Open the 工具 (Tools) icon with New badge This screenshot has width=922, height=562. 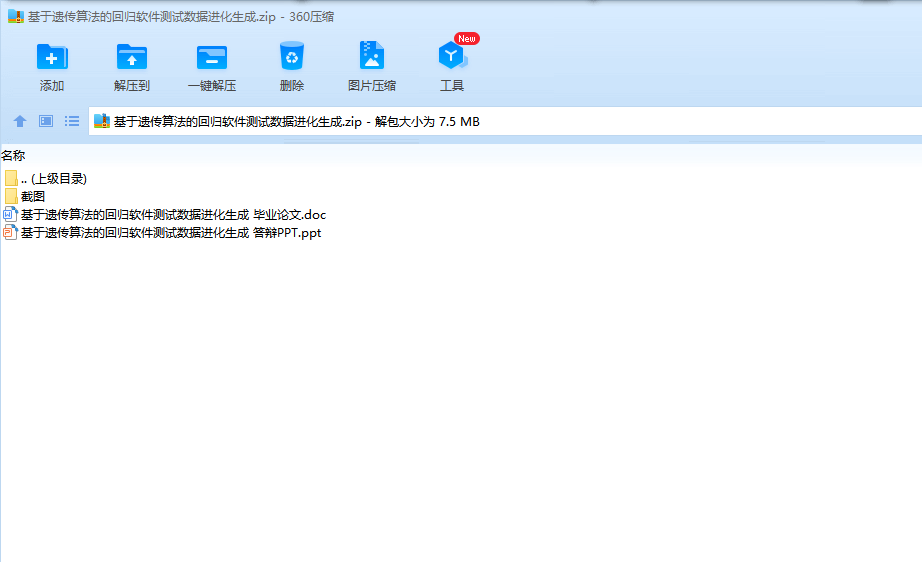(x=453, y=55)
